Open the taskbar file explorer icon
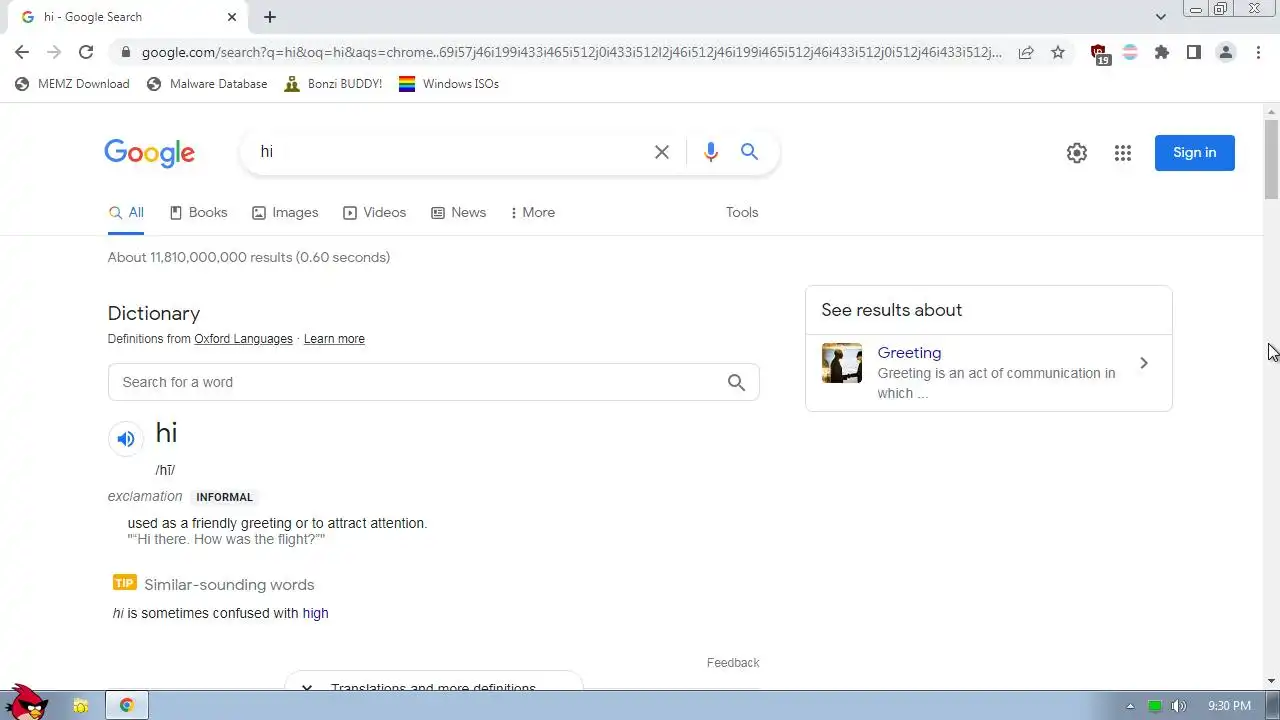Image resolution: width=1280 pixels, height=720 pixels. (x=81, y=706)
